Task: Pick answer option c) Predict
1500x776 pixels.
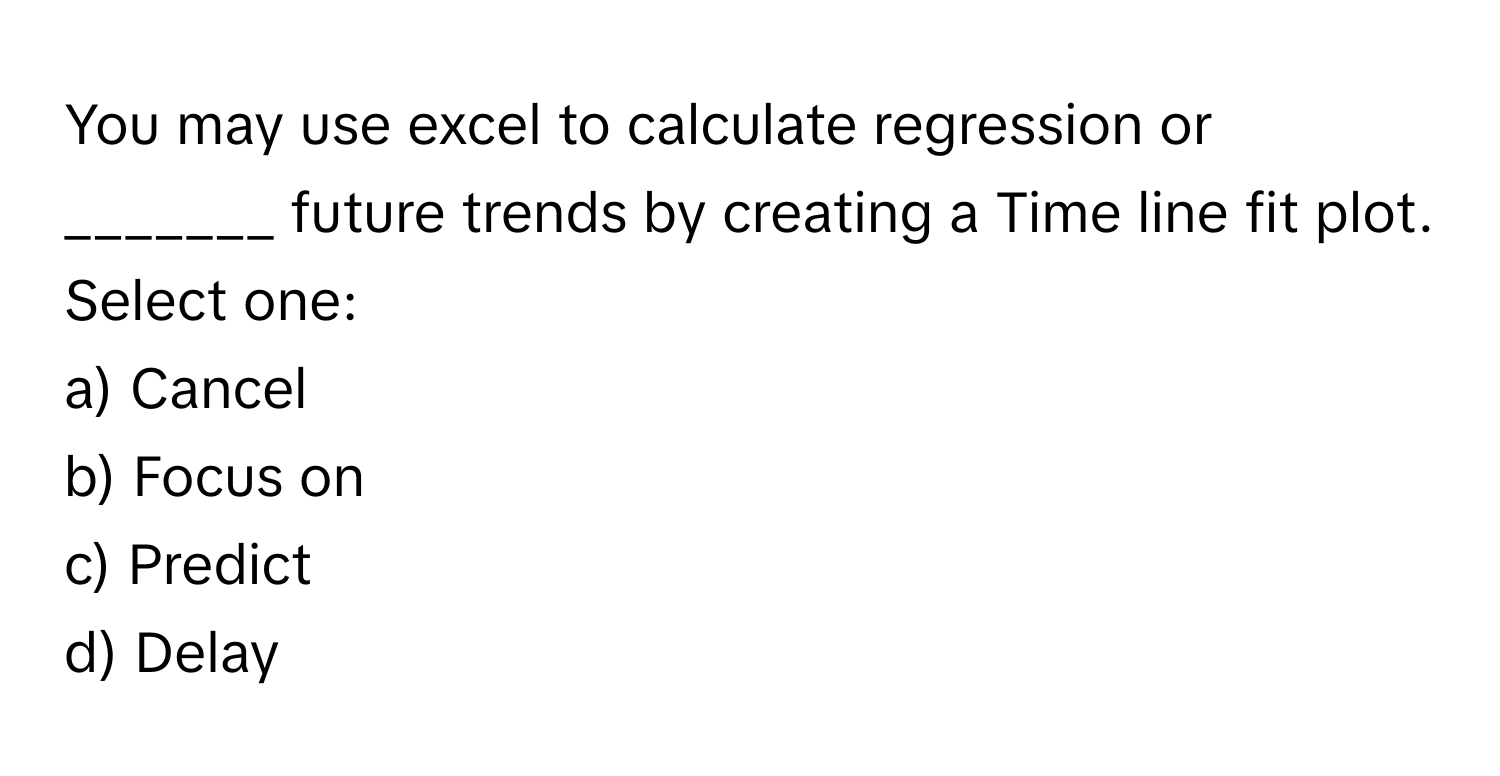Action: (188, 565)
